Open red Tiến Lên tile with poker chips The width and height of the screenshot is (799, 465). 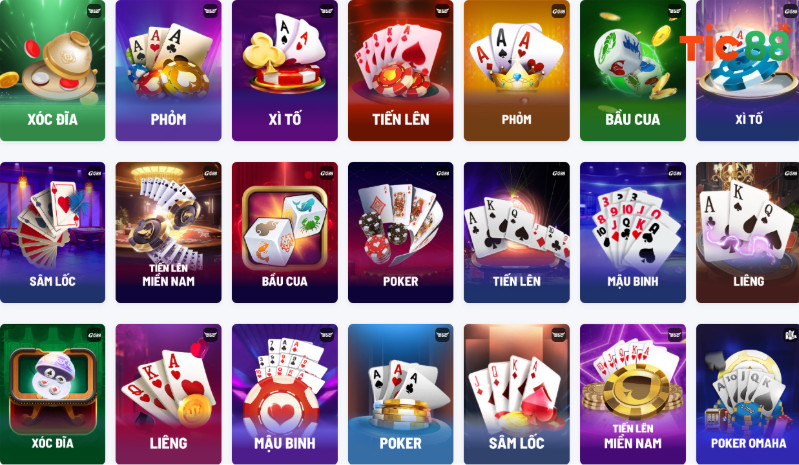coord(401,70)
